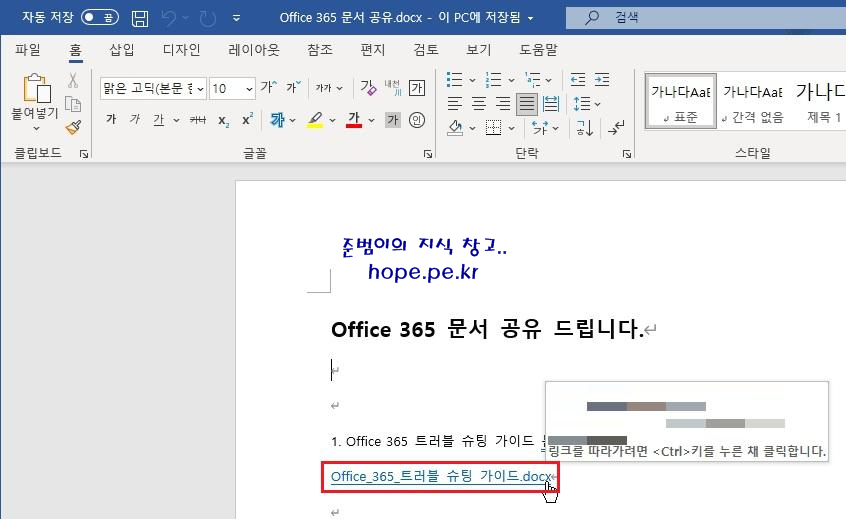Open the font name combo box
The width and height of the screenshot is (846, 519).
click(x=153, y=88)
